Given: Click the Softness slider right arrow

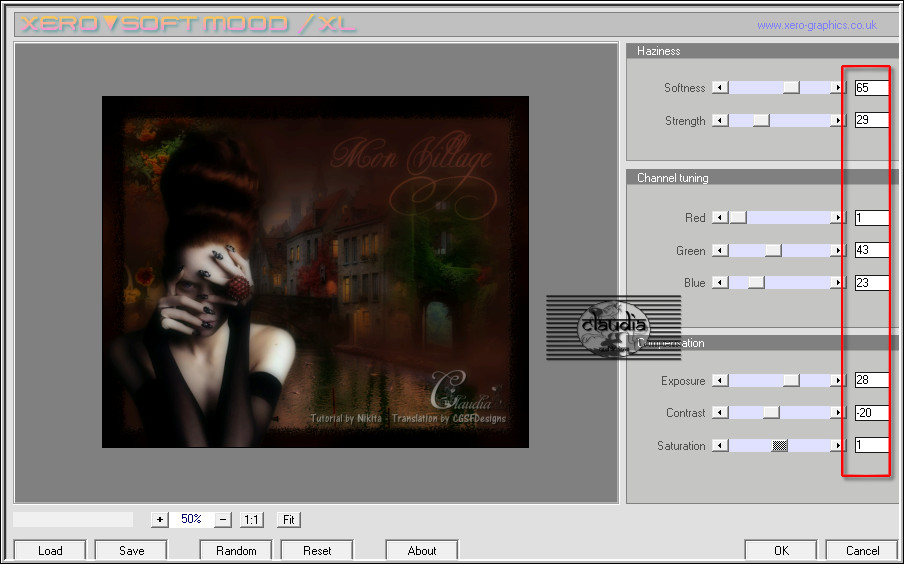Looking at the screenshot, I should click(x=837, y=88).
